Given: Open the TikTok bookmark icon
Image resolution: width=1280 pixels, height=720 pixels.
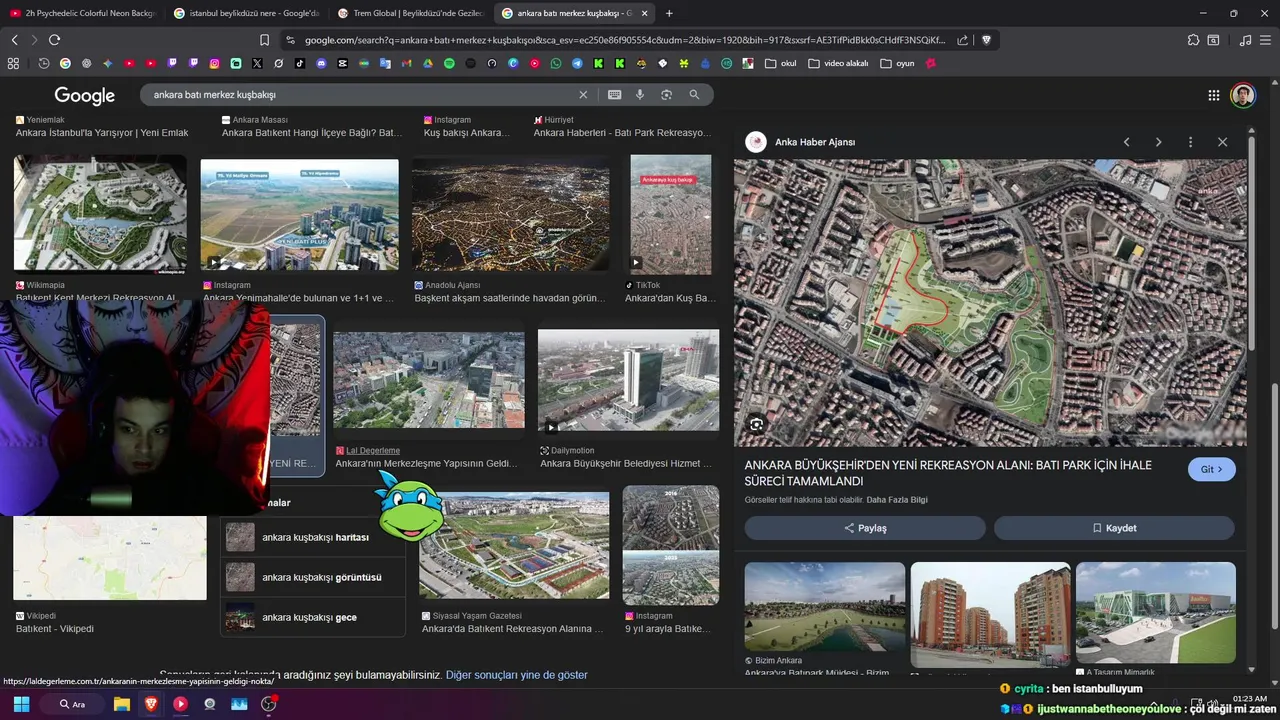Looking at the screenshot, I should click(300, 63).
